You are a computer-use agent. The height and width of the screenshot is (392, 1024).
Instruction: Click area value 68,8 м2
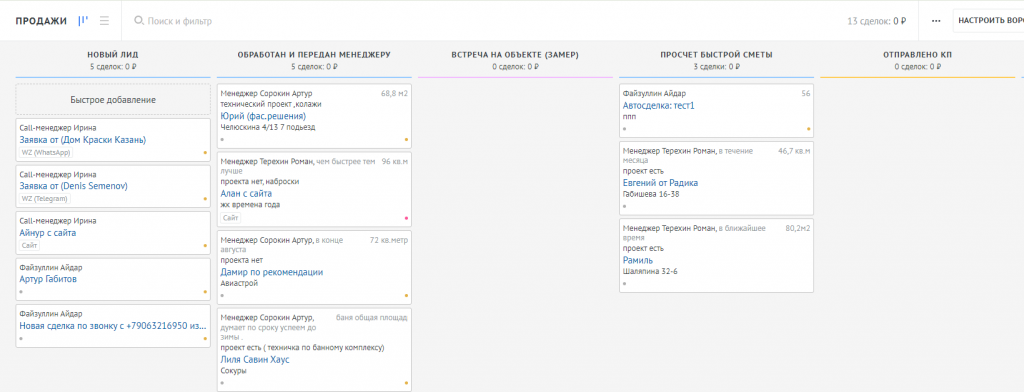[394, 93]
